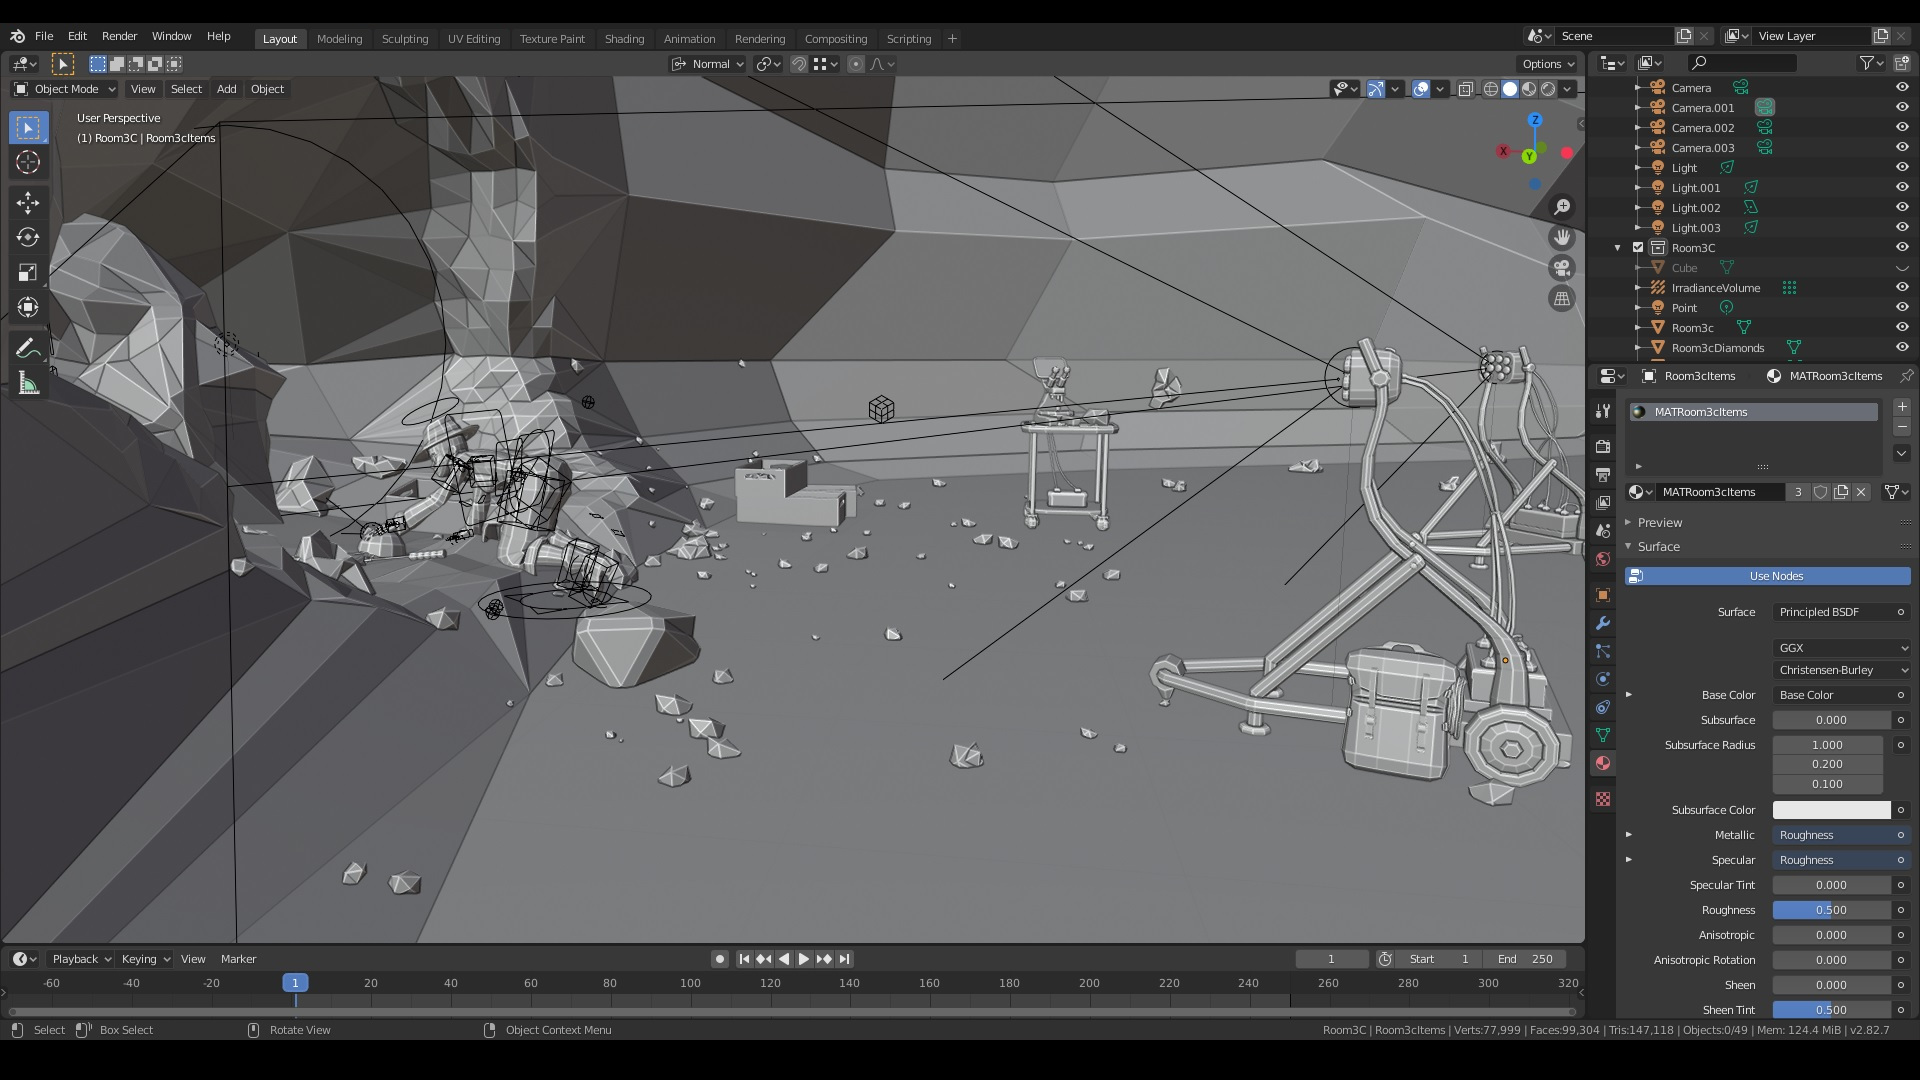Activate the Transform tool

pos(28,308)
